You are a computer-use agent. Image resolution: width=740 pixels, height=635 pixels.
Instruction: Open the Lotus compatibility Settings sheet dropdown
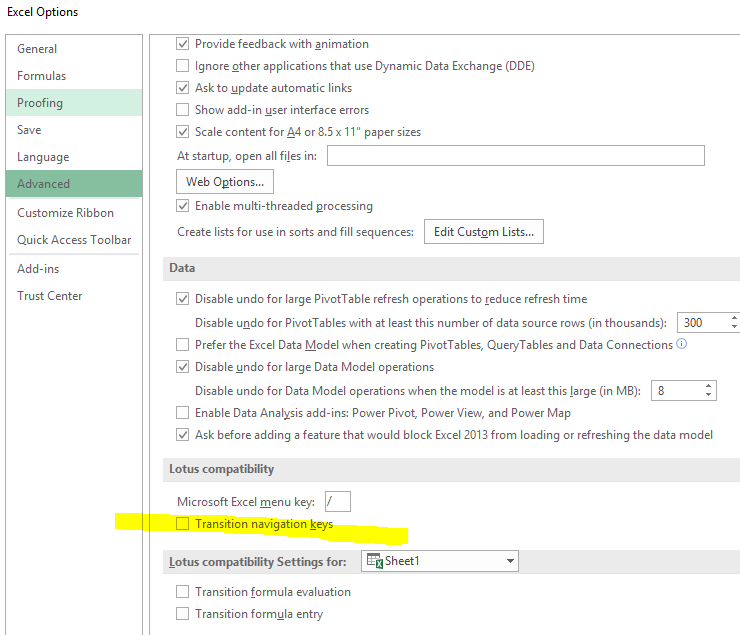(439, 561)
